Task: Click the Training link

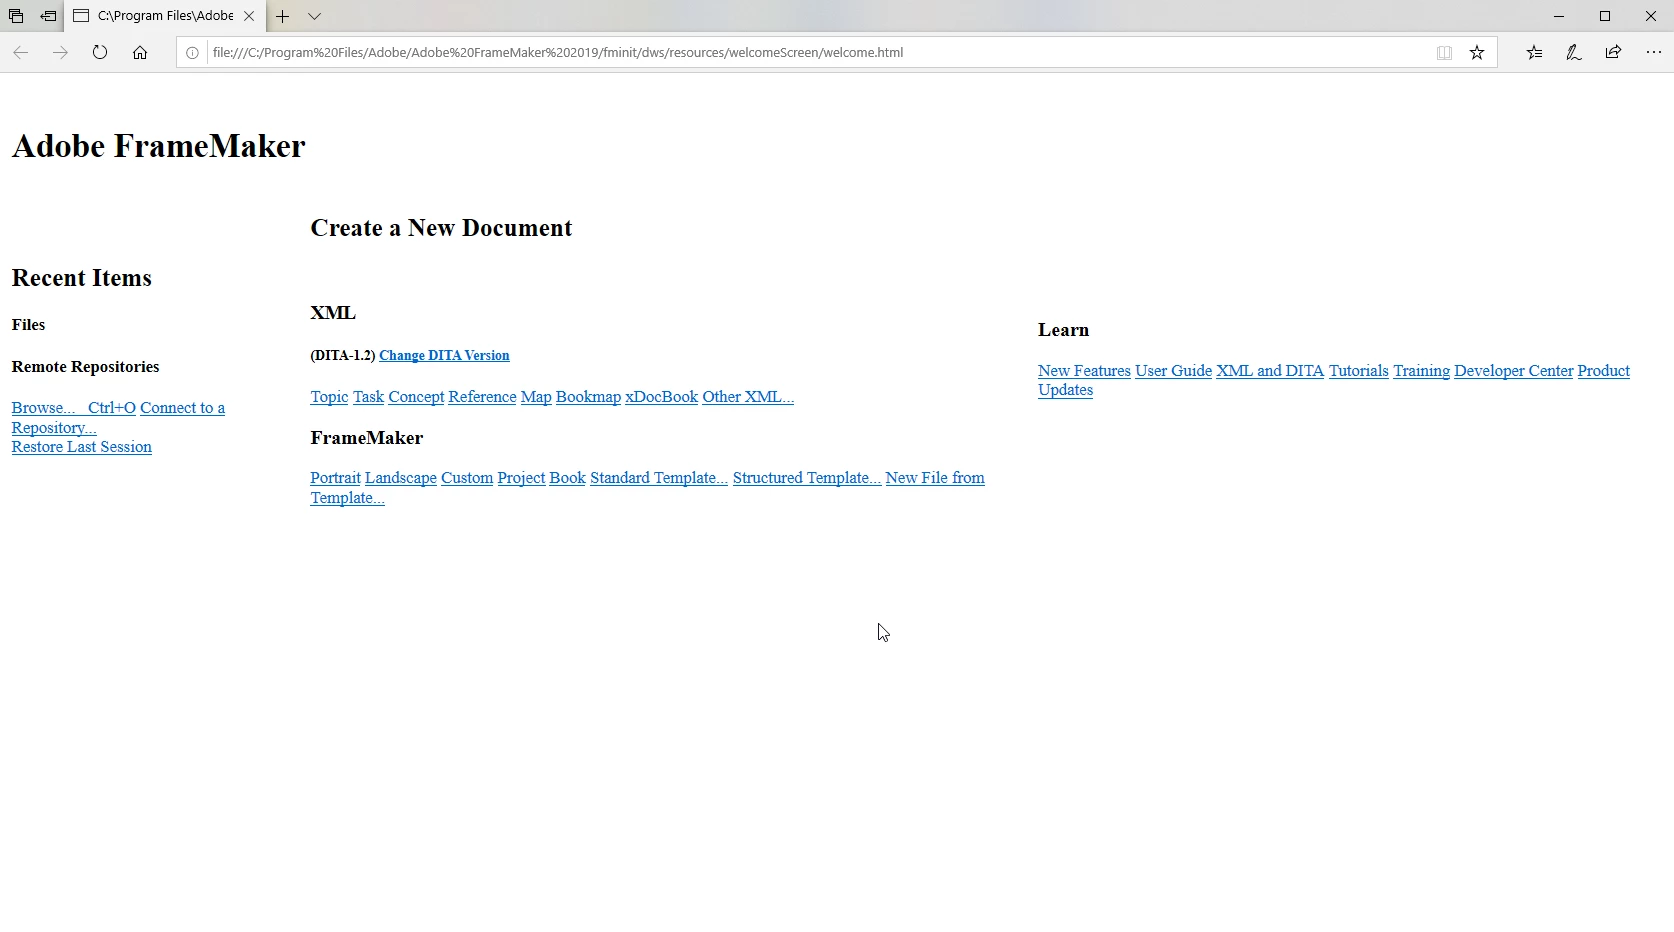Action: click(1421, 371)
